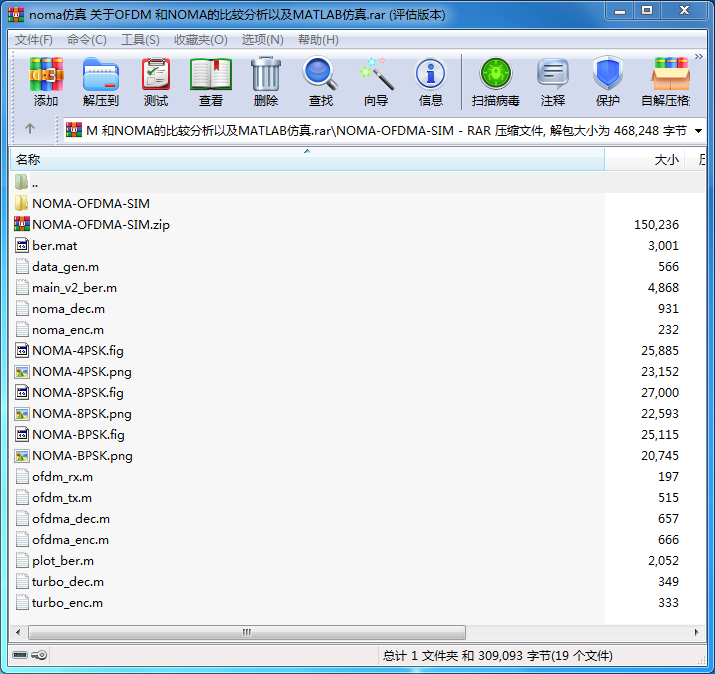Click the drive icon in the status bar
Viewport: 715px width, 674px height.
[x=20, y=655]
